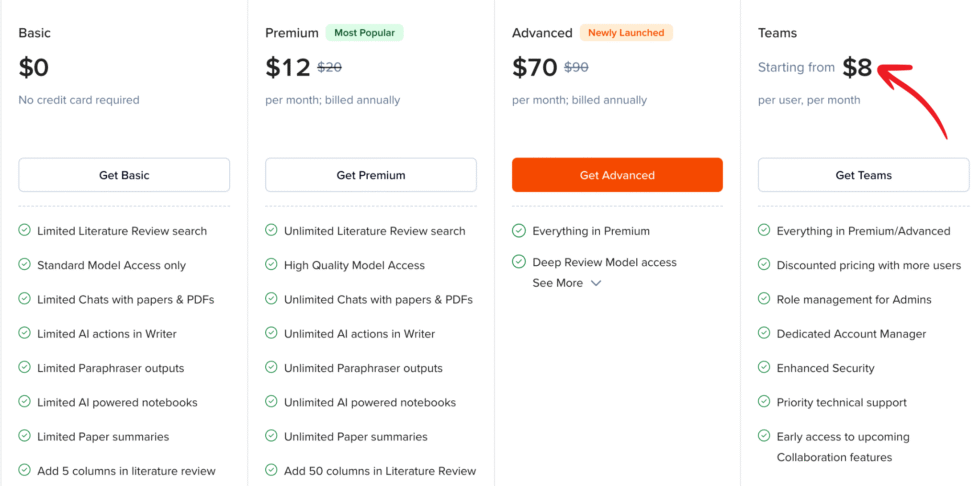Click checkmark icon beside Deep Review Model access

coord(519,262)
